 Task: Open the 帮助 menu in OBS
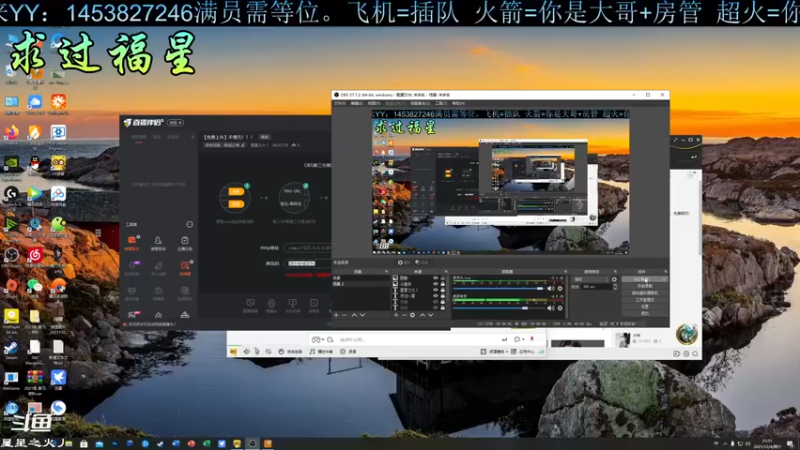pos(458,103)
